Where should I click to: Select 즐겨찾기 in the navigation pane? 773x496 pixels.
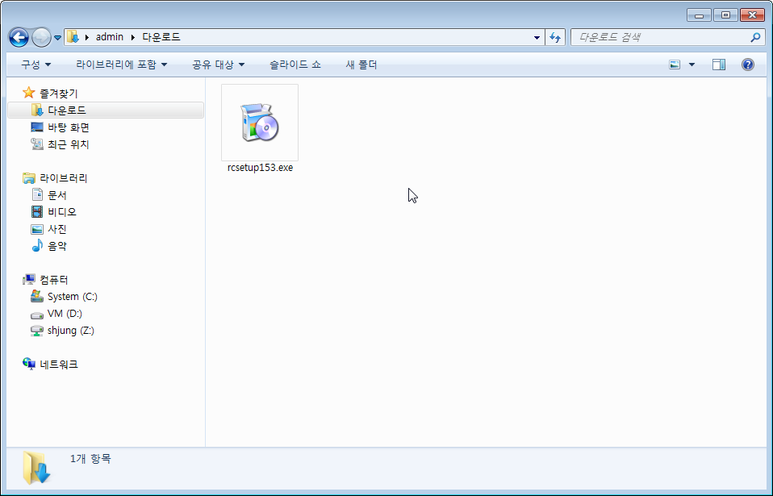(59, 93)
